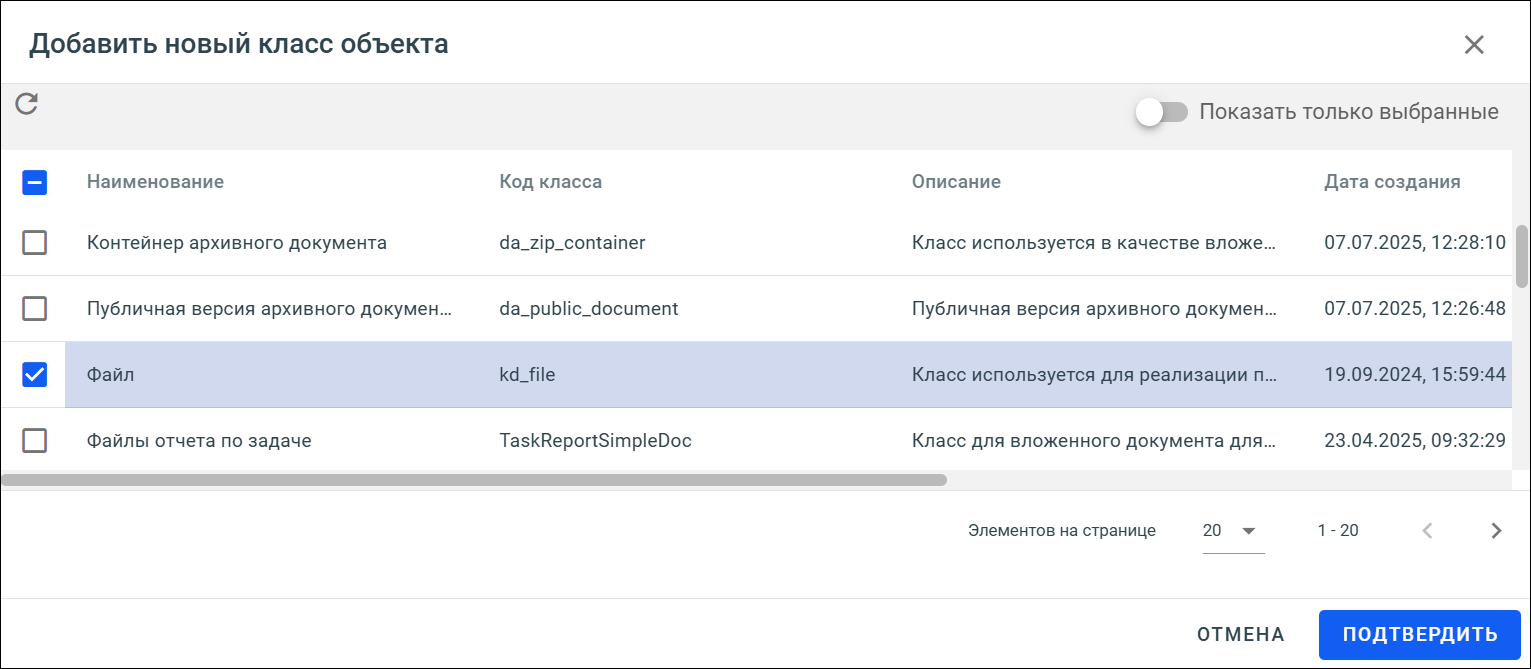Toggle the select-all header checkbox

click(35, 182)
